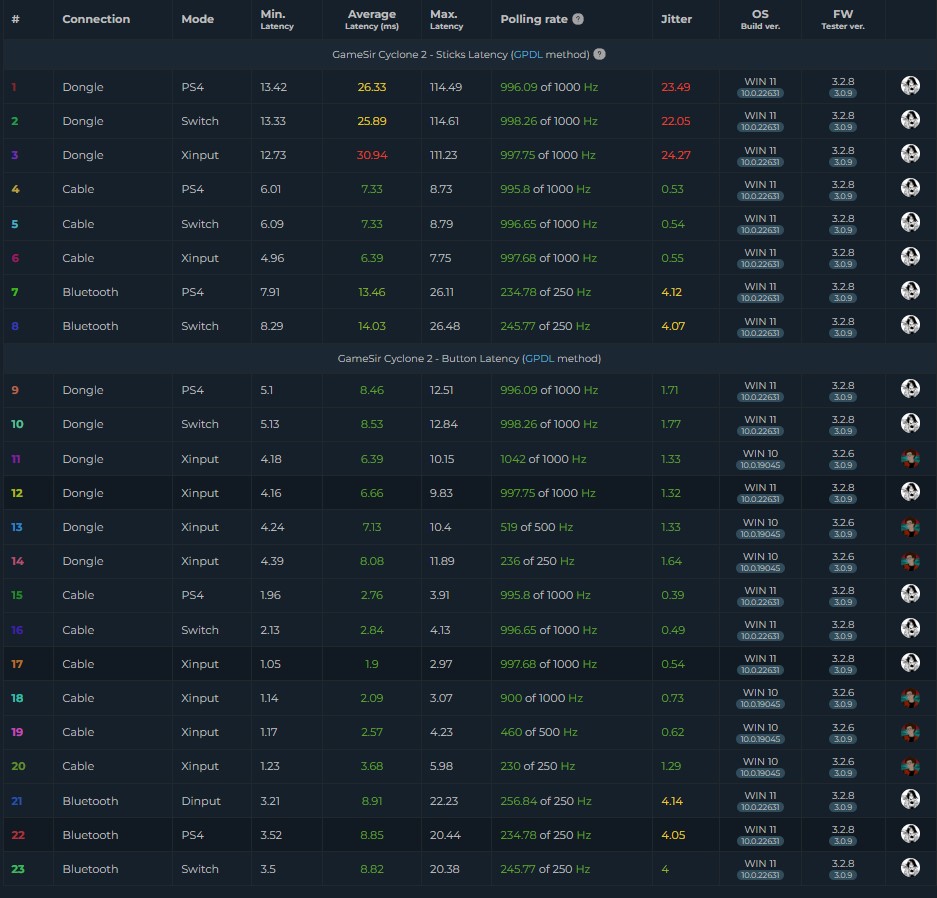Click tester avatar in row 15

(910, 593)
